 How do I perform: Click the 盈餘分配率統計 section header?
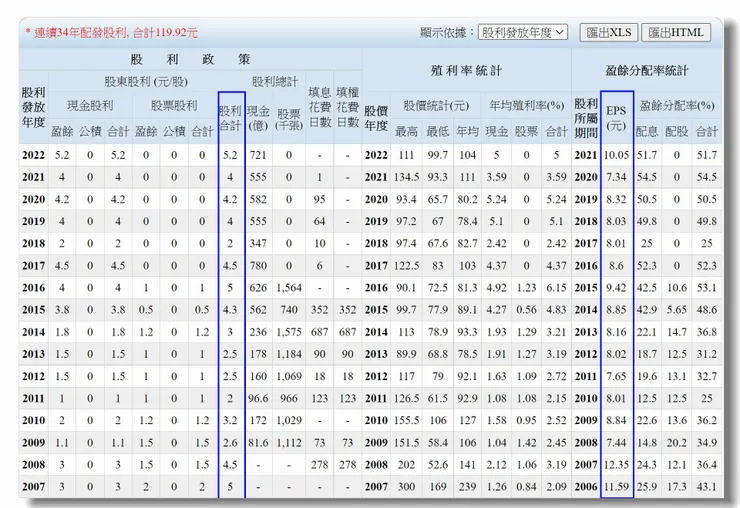coord(647,70)
